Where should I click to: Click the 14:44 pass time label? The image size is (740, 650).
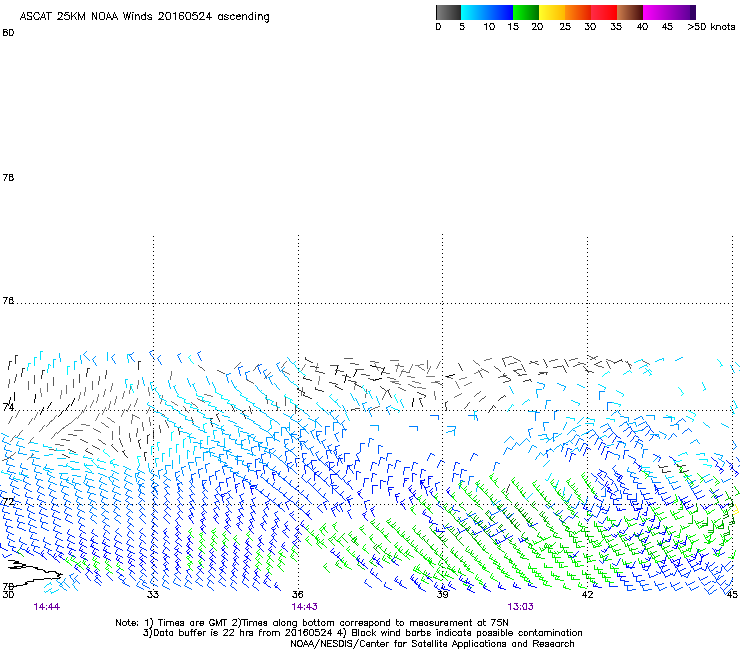click(x=47, y=607)
